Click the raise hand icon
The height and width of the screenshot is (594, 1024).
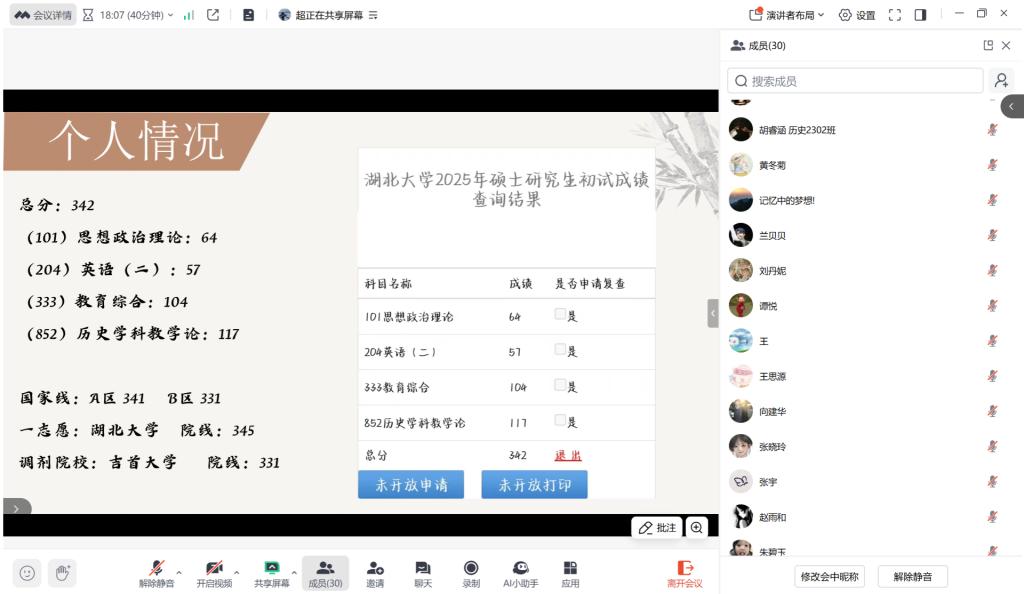coord(62,573)
